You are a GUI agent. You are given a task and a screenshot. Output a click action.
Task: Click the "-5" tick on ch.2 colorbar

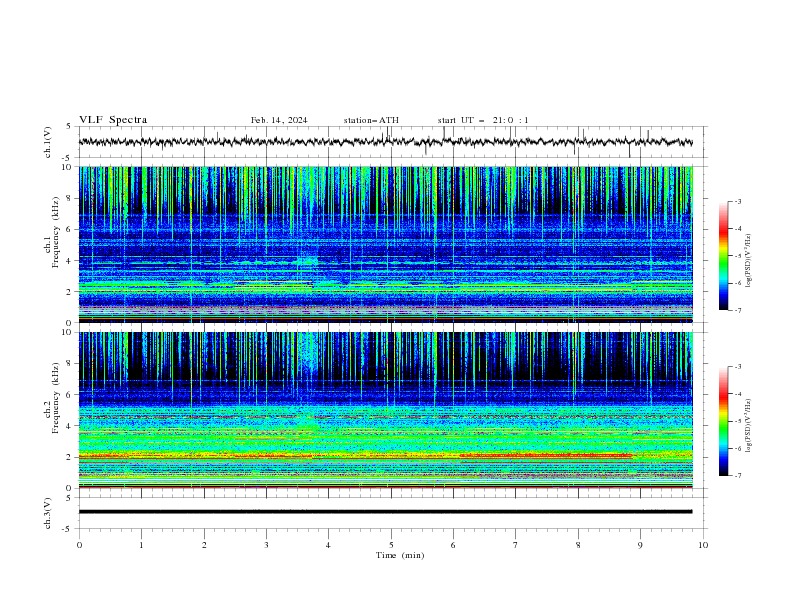(737, 421)
